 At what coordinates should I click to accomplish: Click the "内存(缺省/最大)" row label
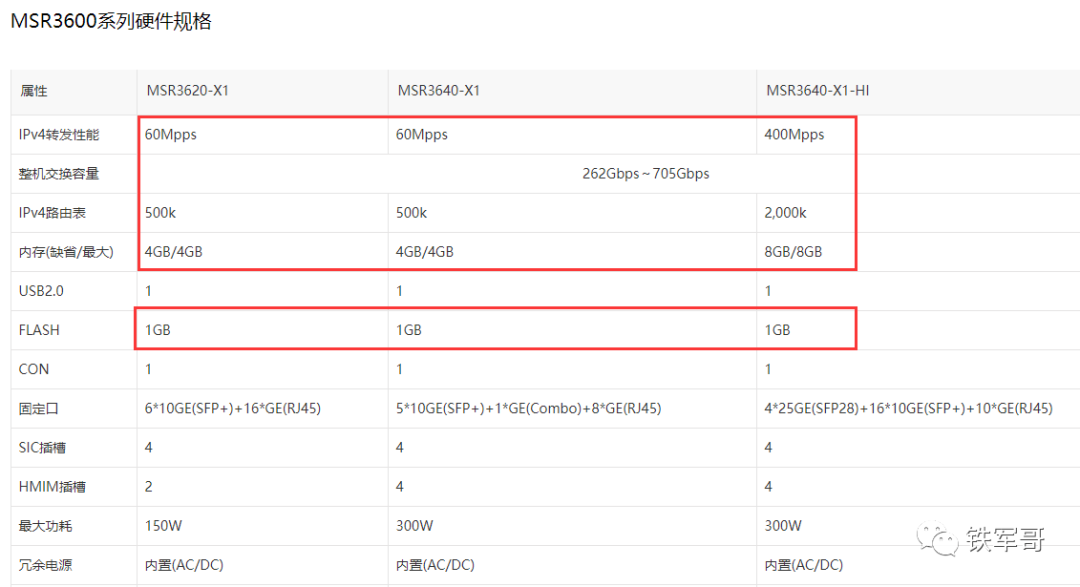(x=66, y=252)
